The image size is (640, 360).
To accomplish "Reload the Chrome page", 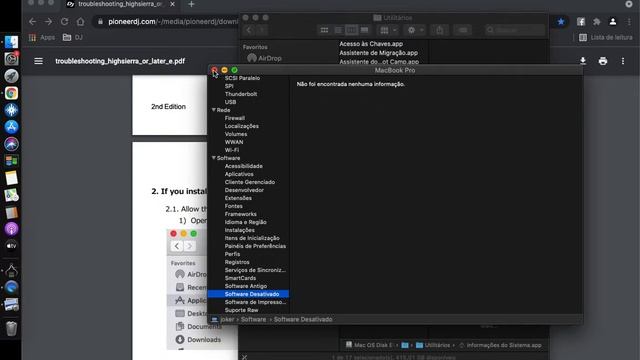I will pyautogui.click(x=64, y=22).
